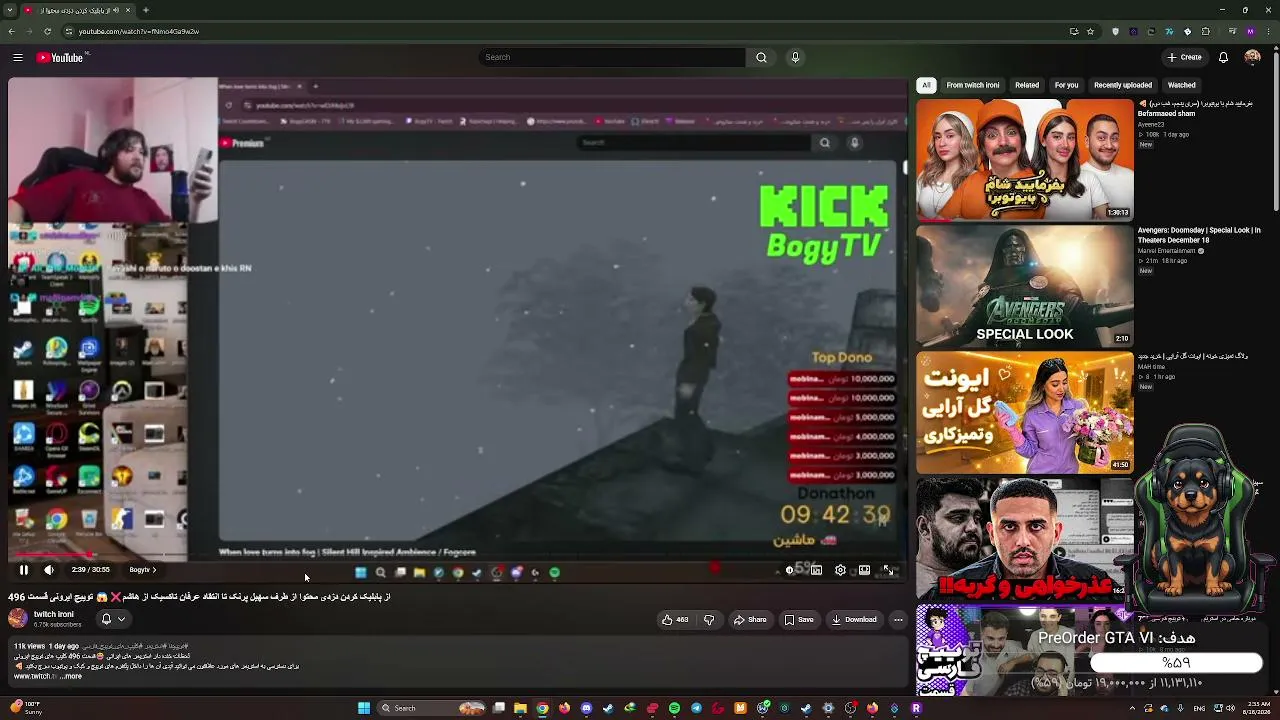Share this video
Screen dimensions: 1280x720
750,620
